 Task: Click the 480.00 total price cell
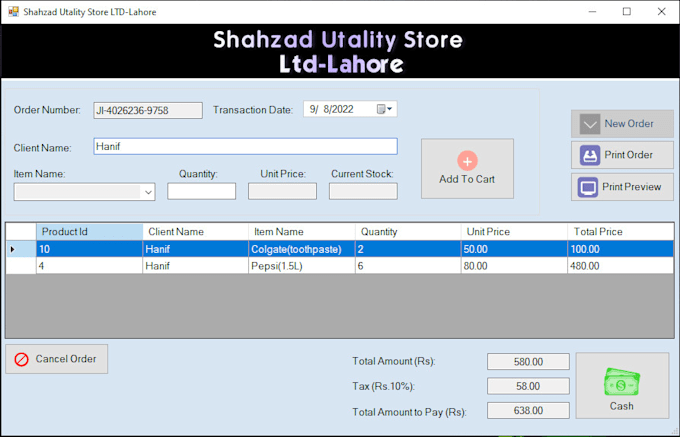(621, 266)
